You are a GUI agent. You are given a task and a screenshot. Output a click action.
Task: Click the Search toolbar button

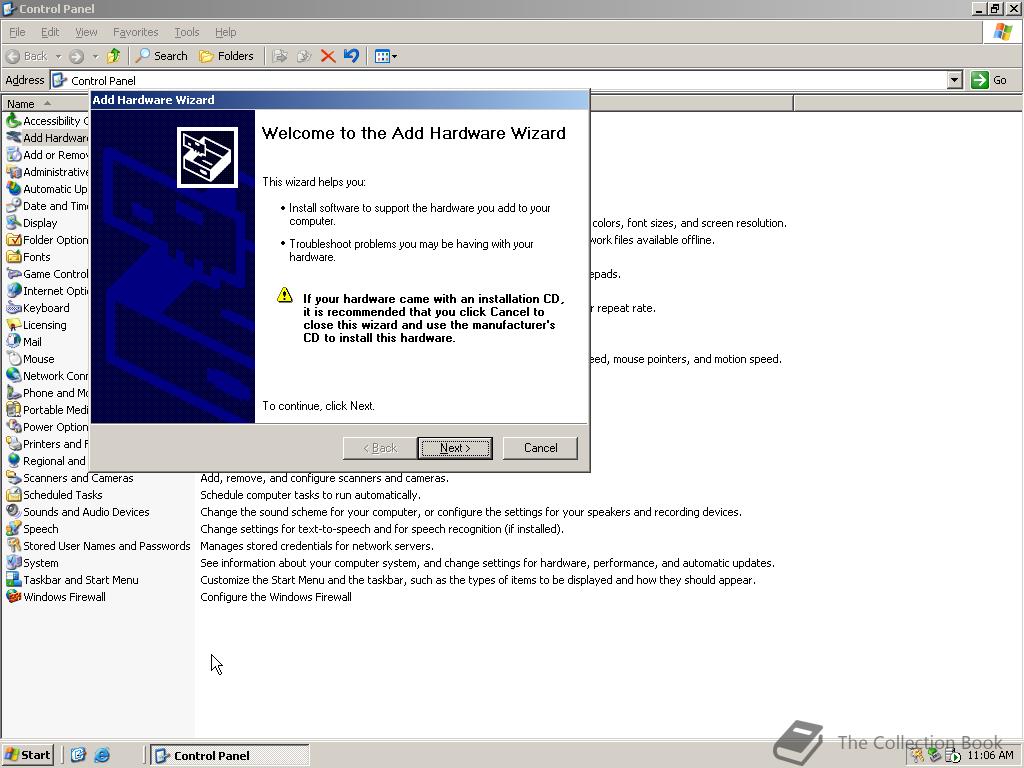click(161, 56)
